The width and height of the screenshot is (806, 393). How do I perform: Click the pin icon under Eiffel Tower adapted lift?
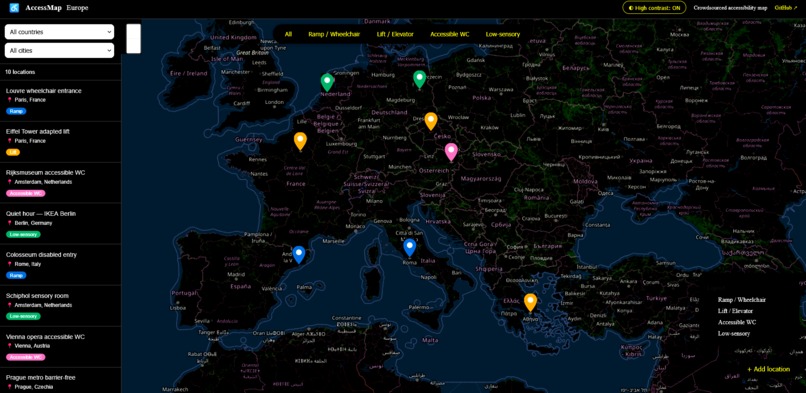[9, 141]
